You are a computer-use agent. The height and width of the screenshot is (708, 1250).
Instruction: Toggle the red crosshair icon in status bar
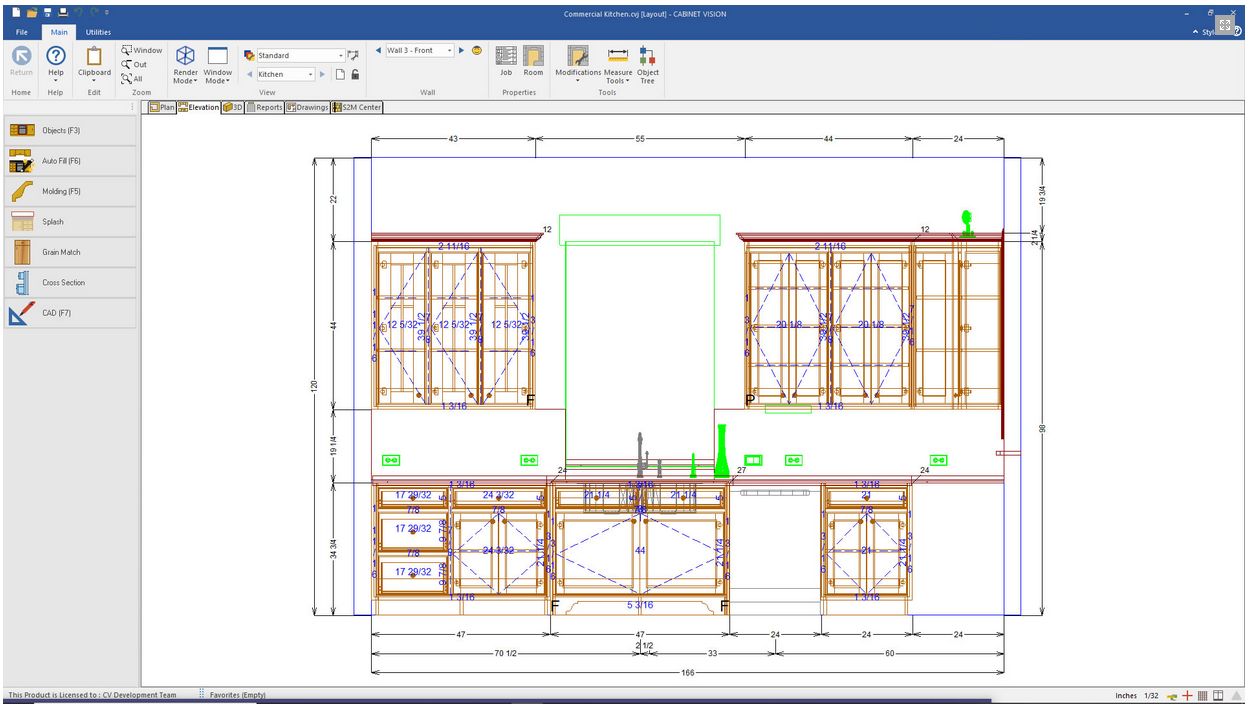(1188, 695)
